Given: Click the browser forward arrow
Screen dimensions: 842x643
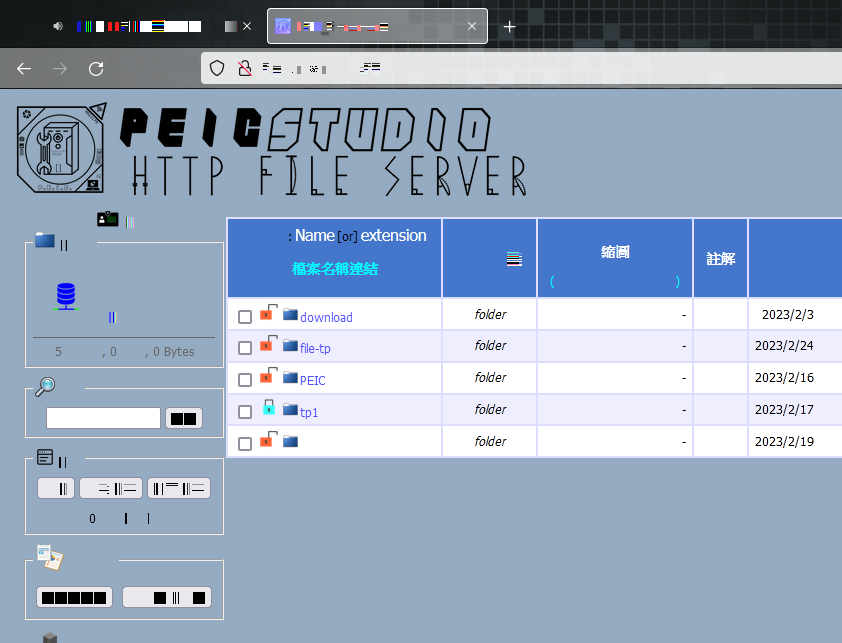Looking at the screenshot, I should [x=60, y=69].
